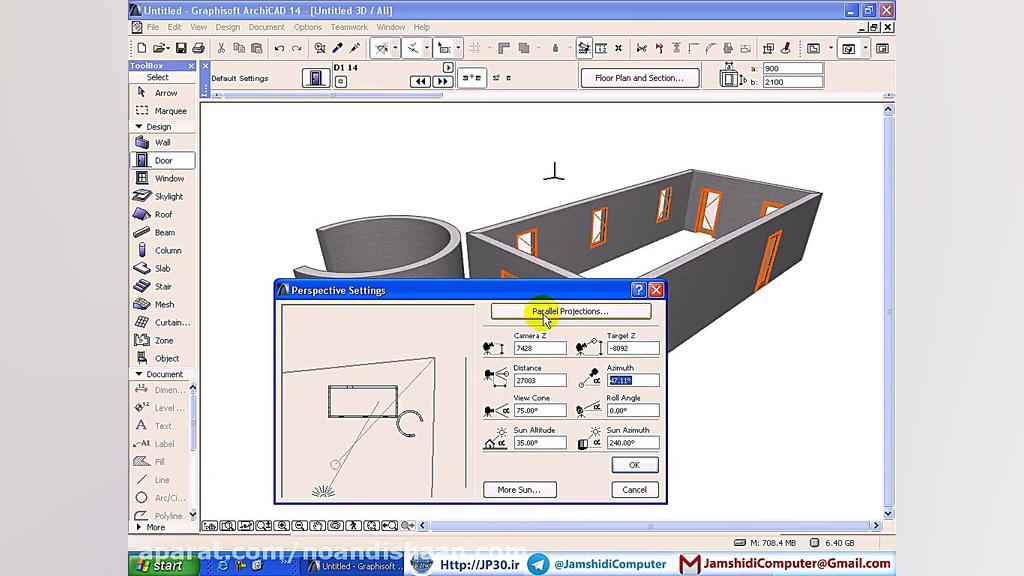
Task: Click the Redo arrow icon
Action: click(x=296, y=48)
